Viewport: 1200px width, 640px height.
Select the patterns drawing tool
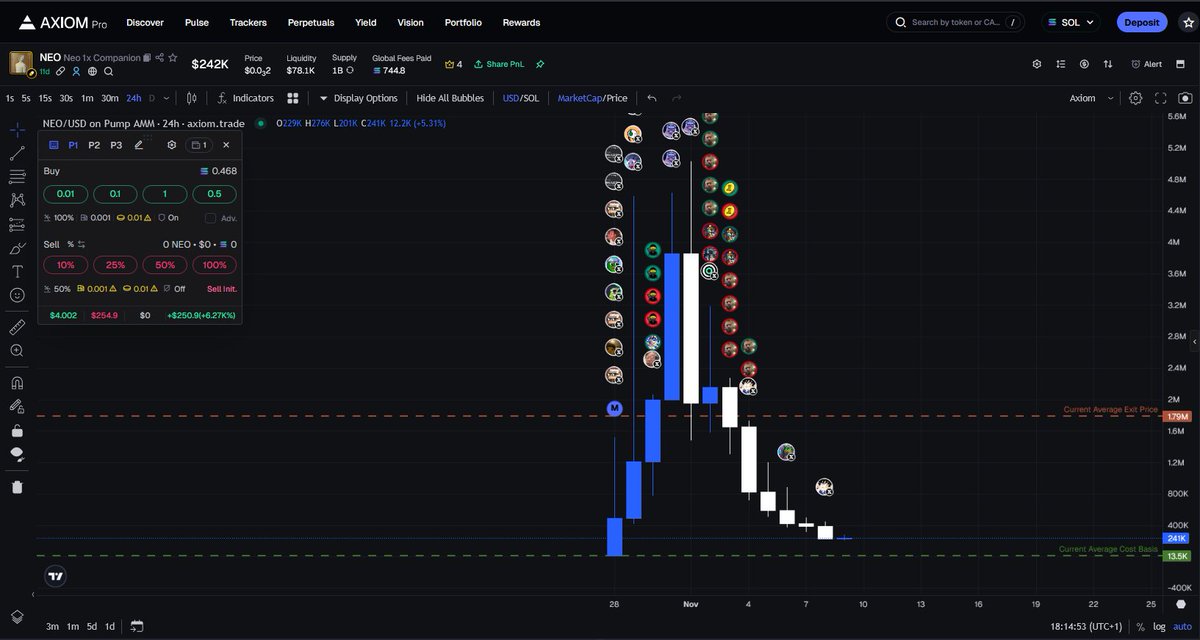17,199
